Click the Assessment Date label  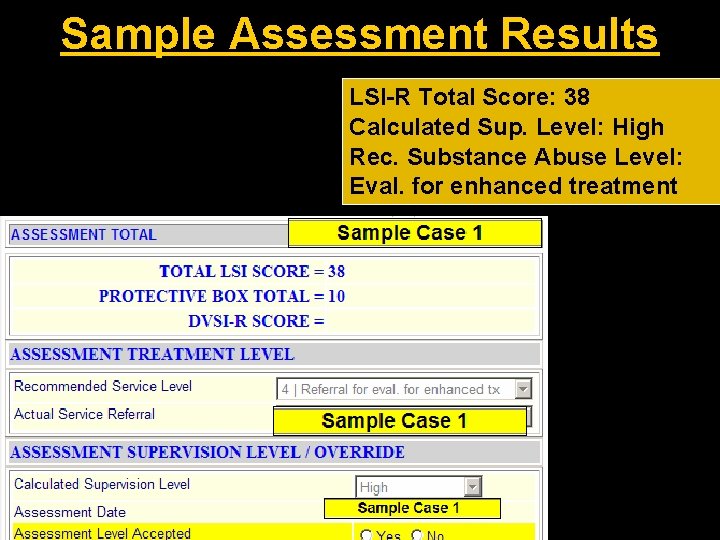pos(70,512)
